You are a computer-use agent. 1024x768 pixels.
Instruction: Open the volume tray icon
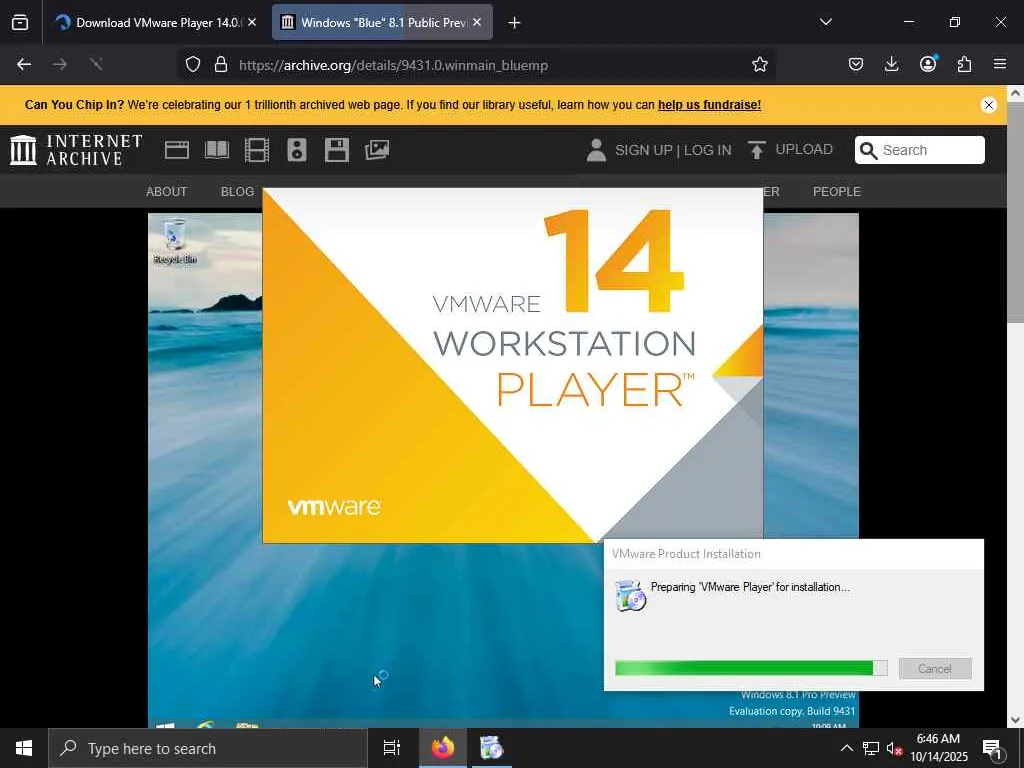pyautogui.click(x=894, y=748)
